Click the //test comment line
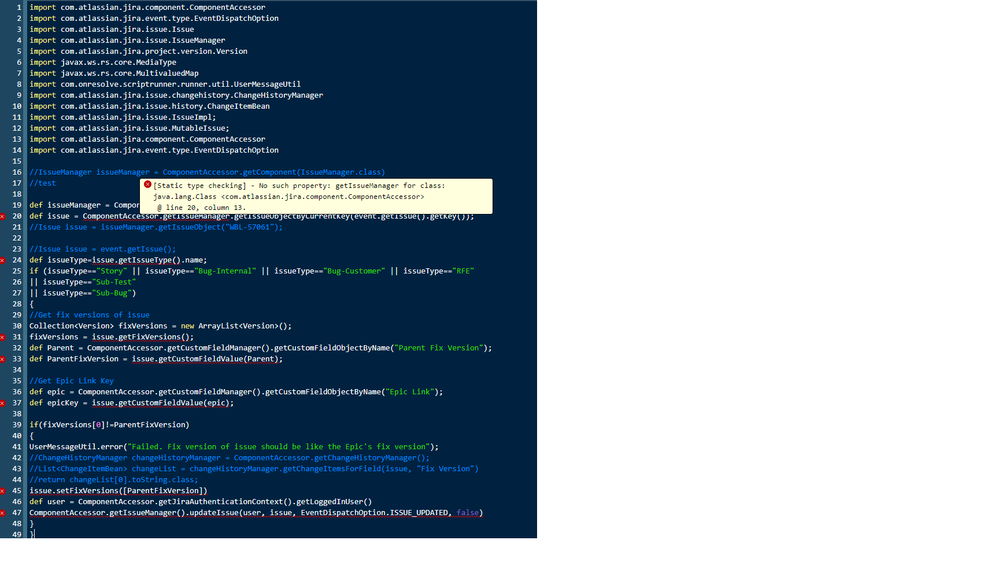 [42, 183]
